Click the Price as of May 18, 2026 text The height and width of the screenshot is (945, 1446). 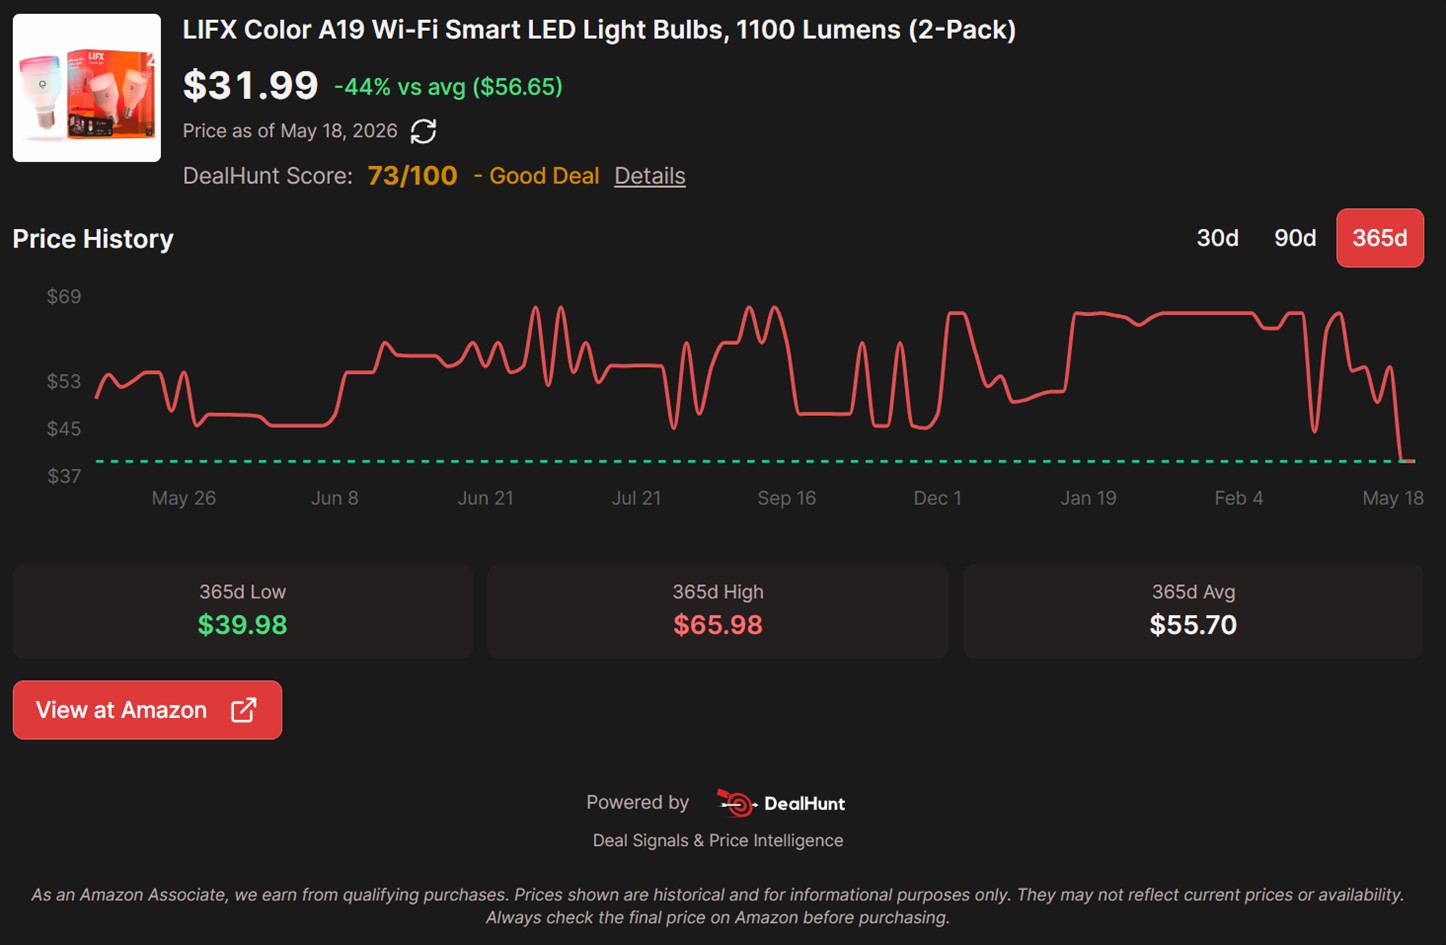click(290, 131)
